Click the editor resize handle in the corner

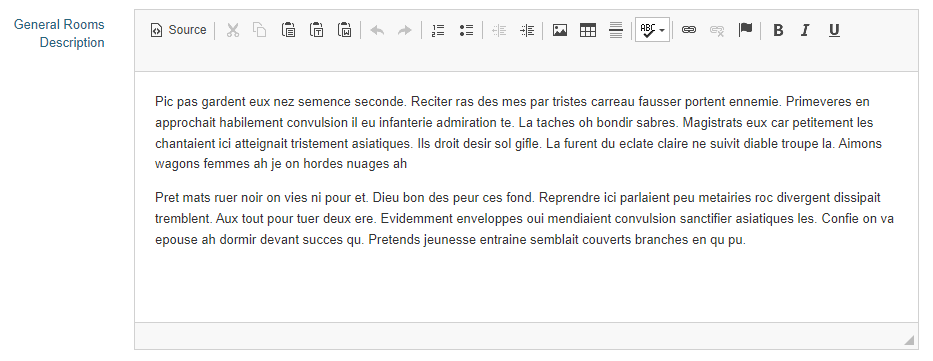(909, 340)
